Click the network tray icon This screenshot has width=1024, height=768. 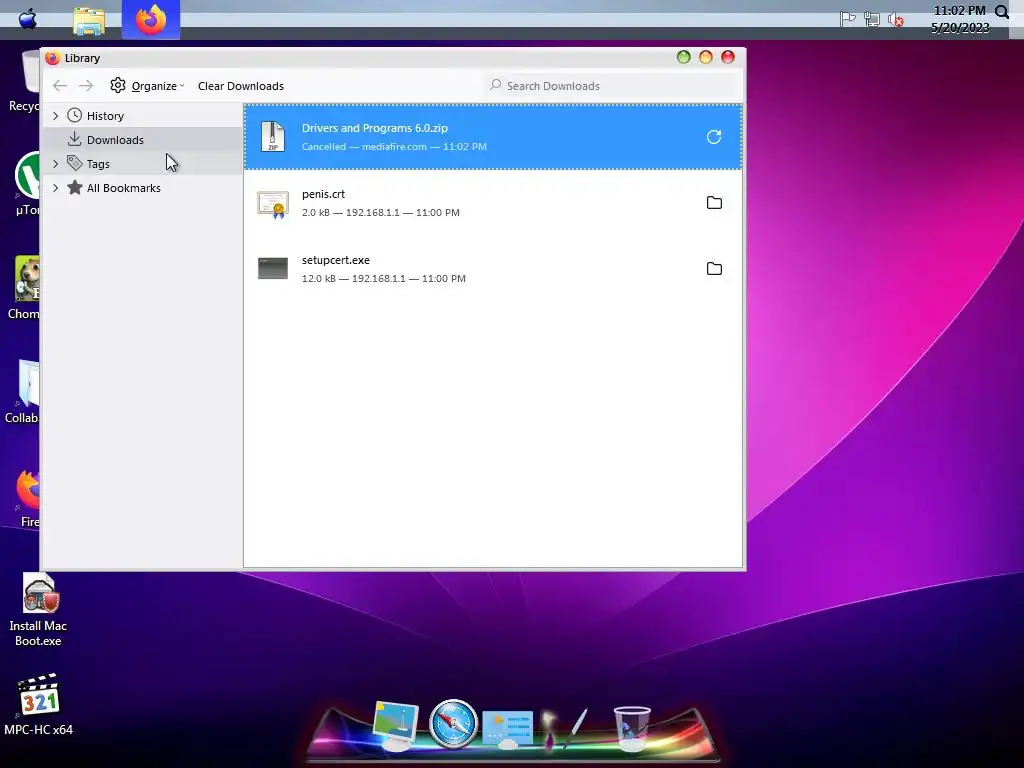[x=871, y=19]
